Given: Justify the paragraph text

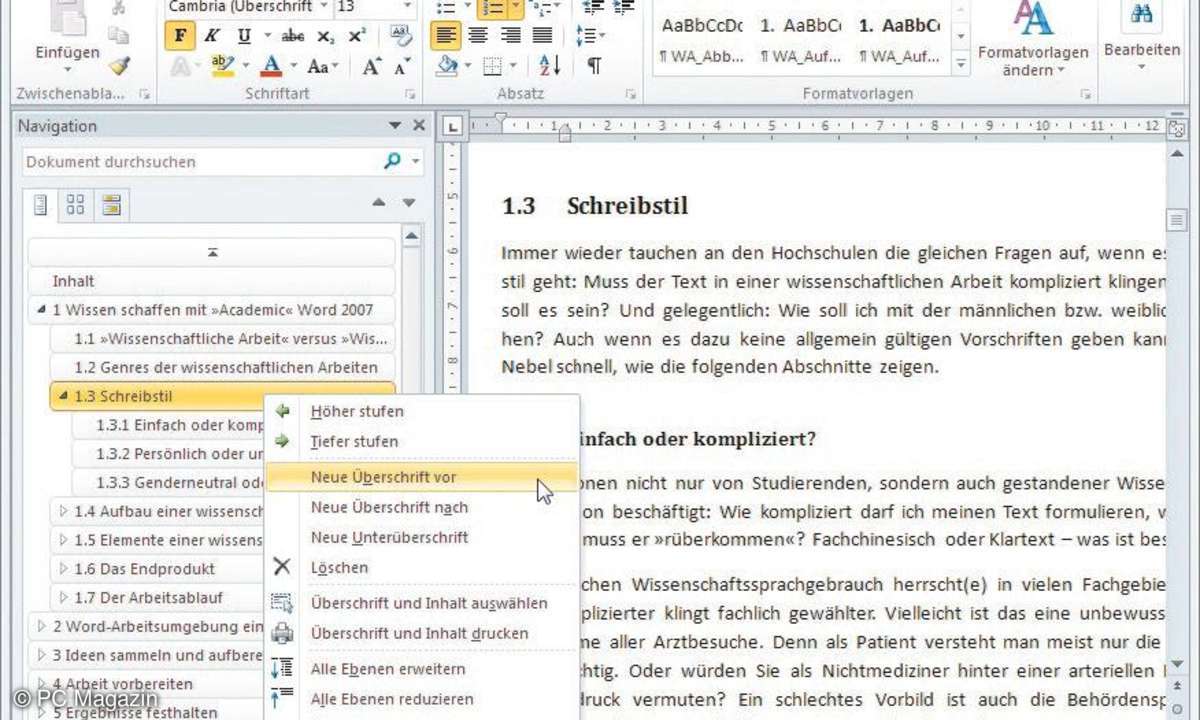Looking at the screenshot, I should pos(542,36).
